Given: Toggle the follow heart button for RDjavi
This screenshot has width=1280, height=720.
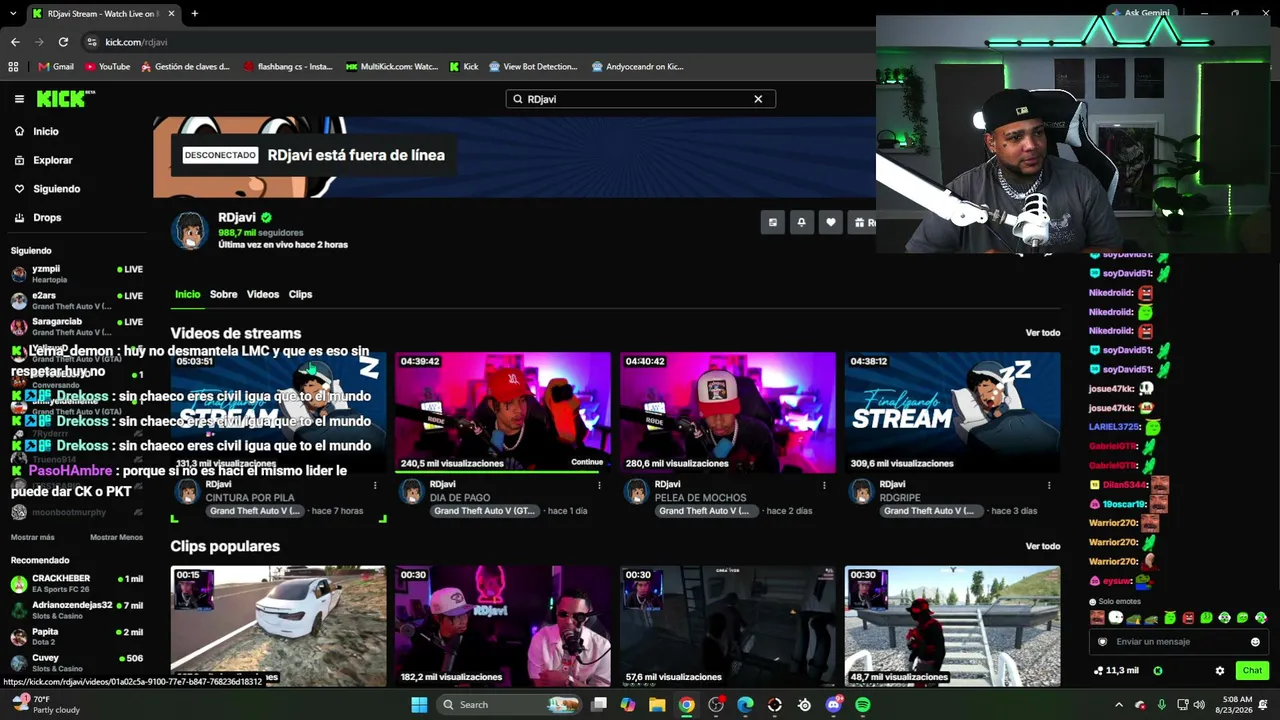Looking at the screenshot, I should click(x=830, y=223).
